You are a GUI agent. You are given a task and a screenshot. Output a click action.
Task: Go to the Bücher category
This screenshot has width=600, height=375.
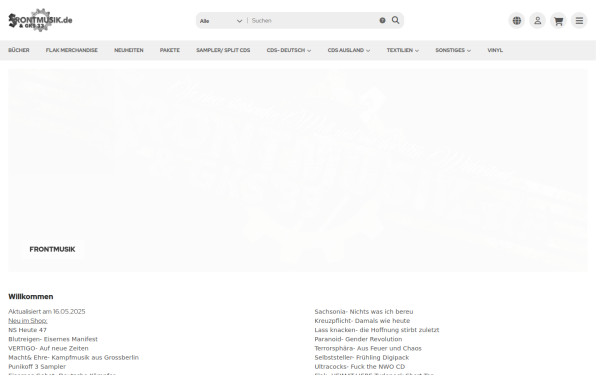pos(19,50)
